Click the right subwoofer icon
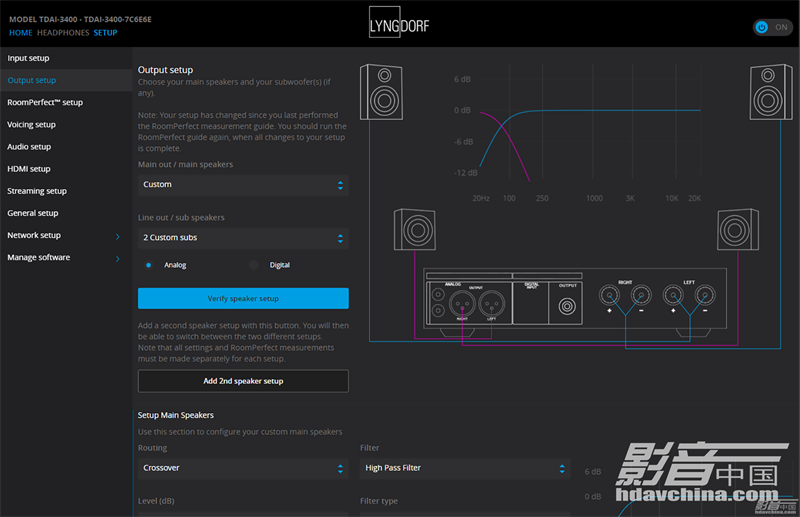 tap(738, 230)
